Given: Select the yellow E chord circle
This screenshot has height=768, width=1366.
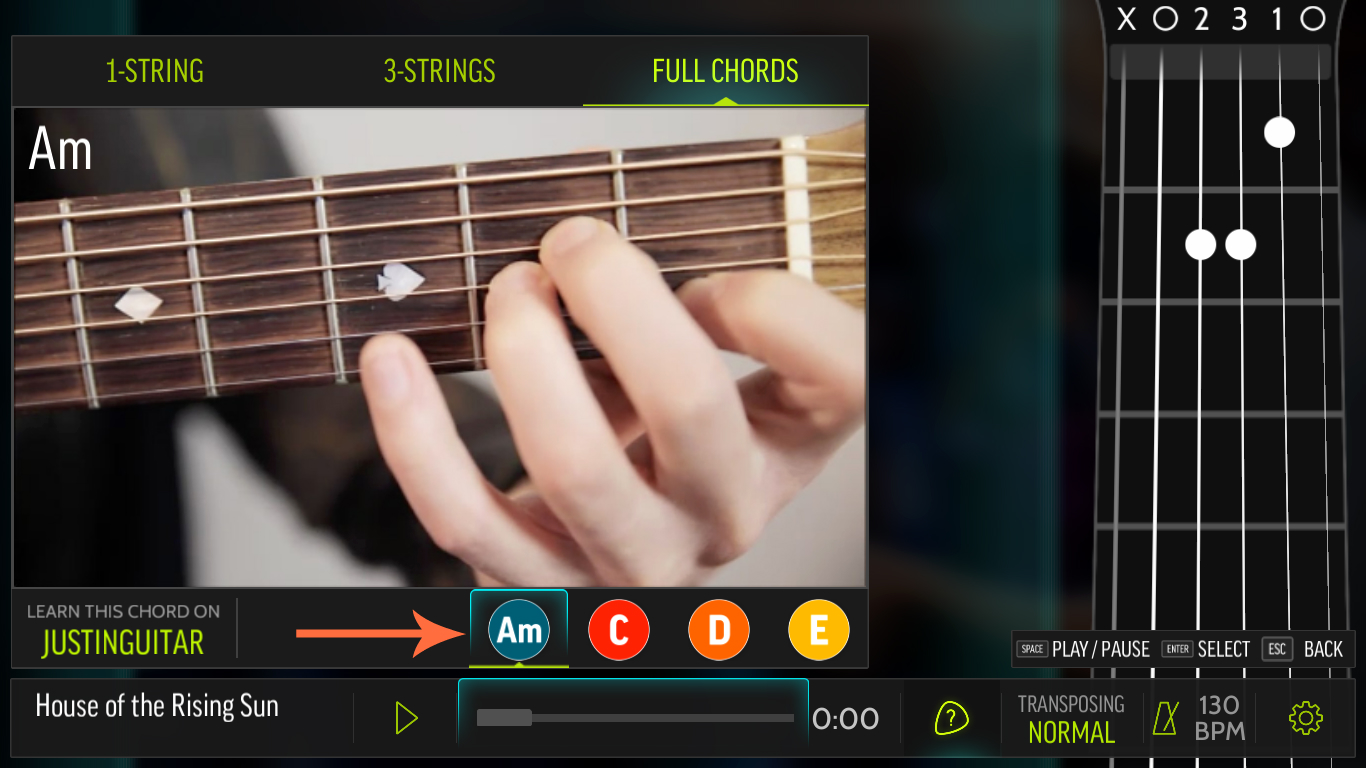Looking at the screenshot, I should [x=819, y=630].
